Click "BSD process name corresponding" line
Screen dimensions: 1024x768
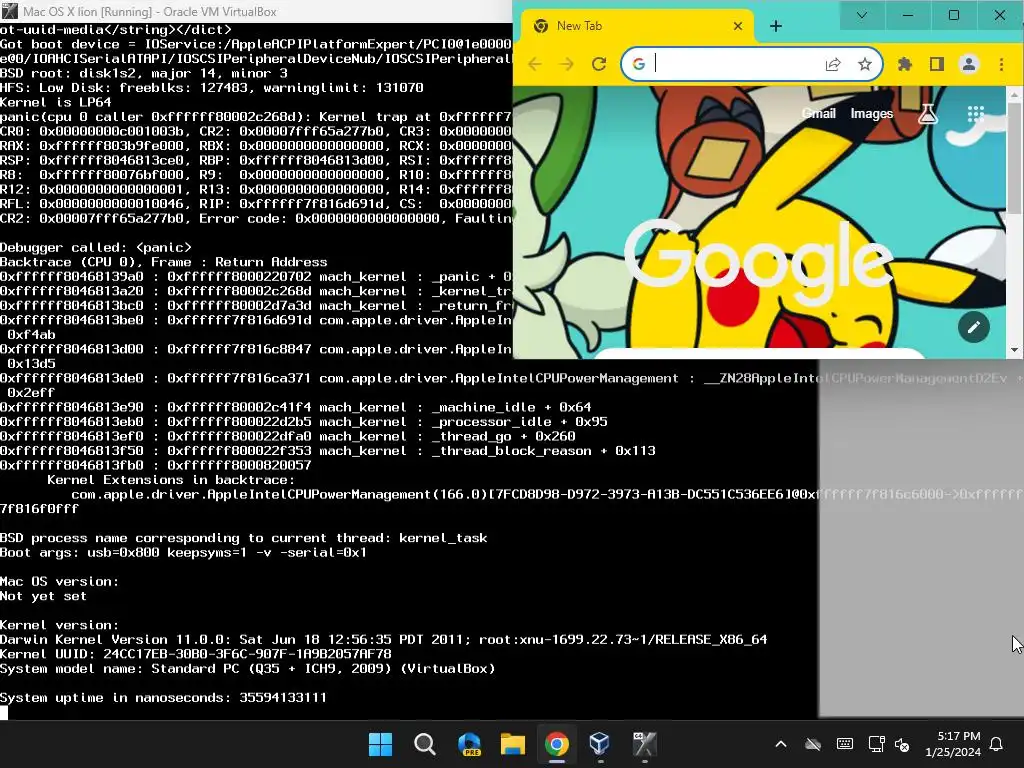244,538
